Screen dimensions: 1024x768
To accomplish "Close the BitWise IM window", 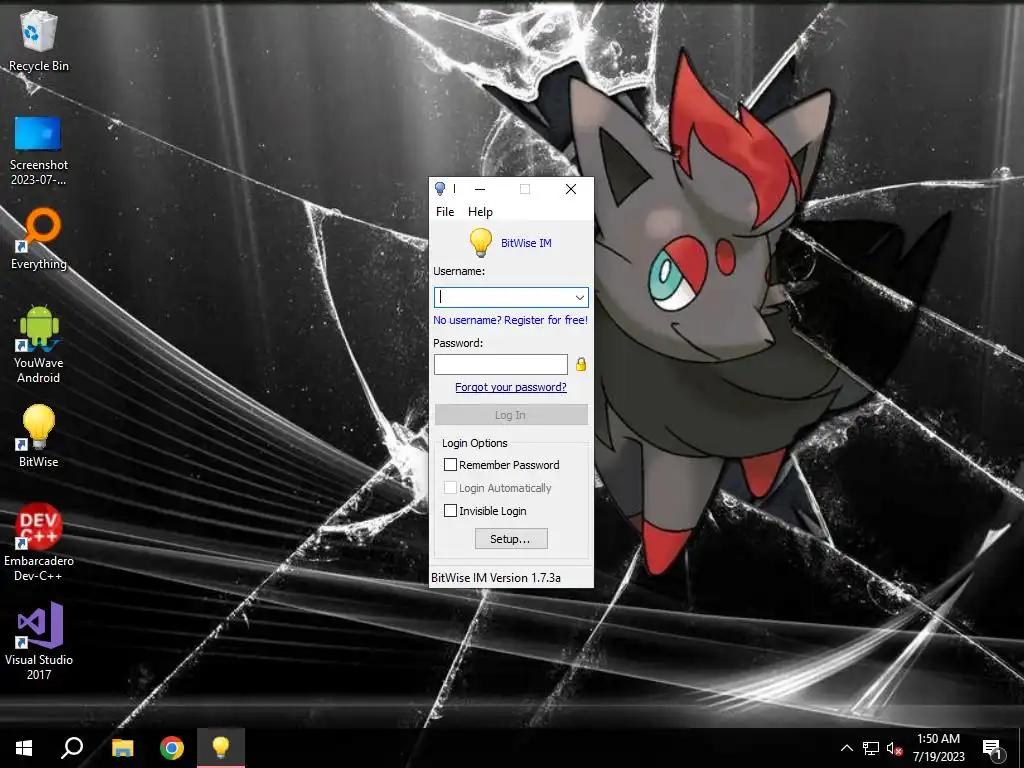I will click(571, 189).
